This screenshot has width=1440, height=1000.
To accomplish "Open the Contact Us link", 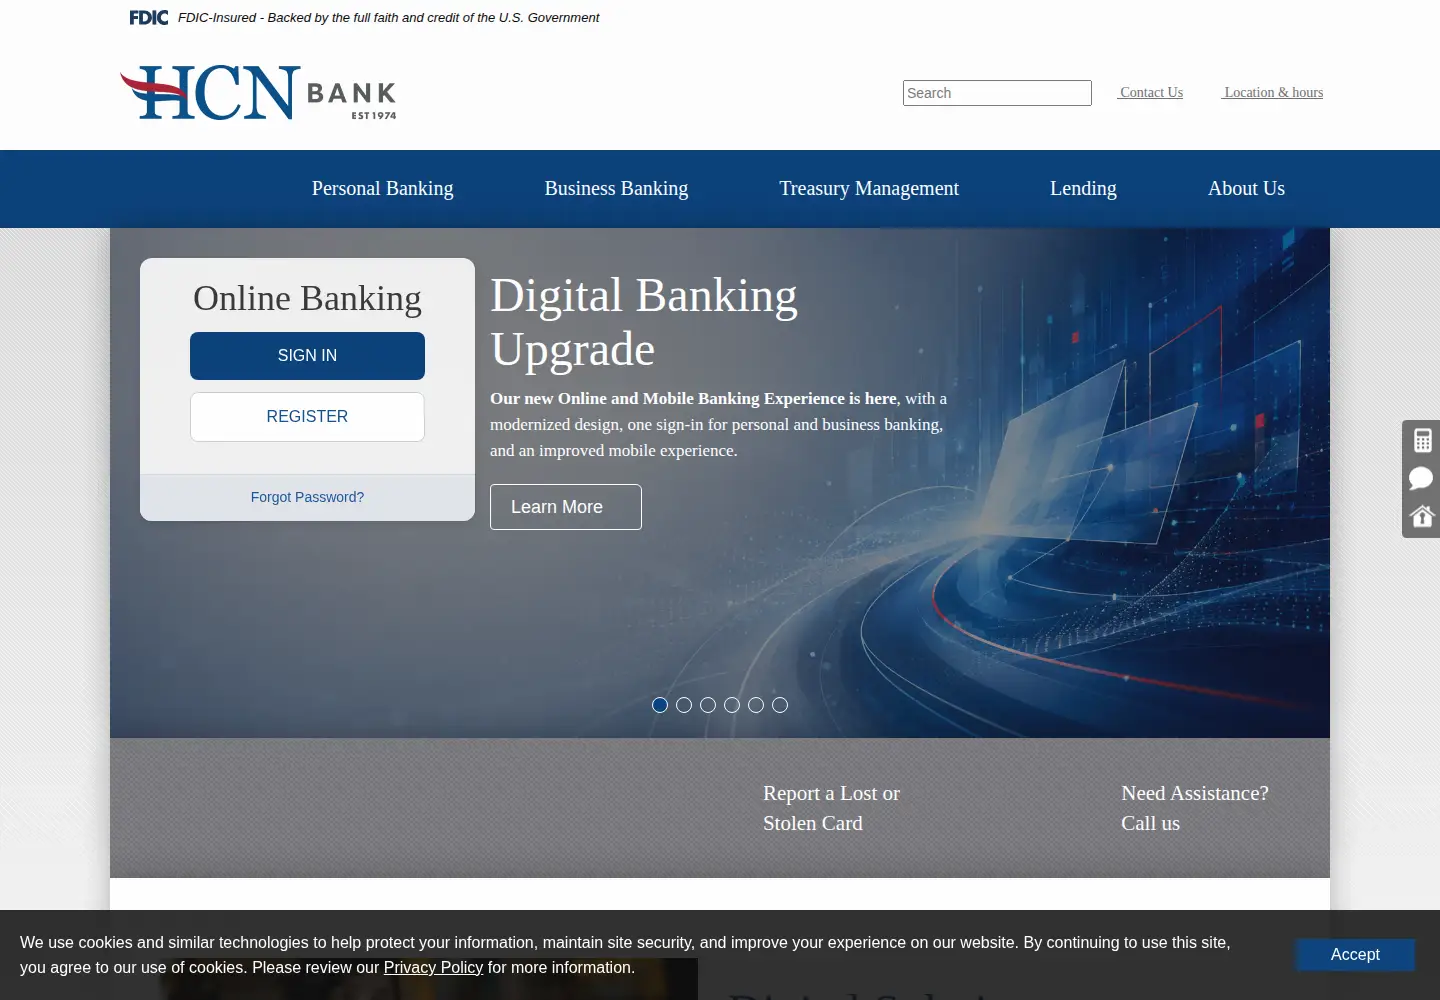I will pyautogui.click(x=1150, y=92).
